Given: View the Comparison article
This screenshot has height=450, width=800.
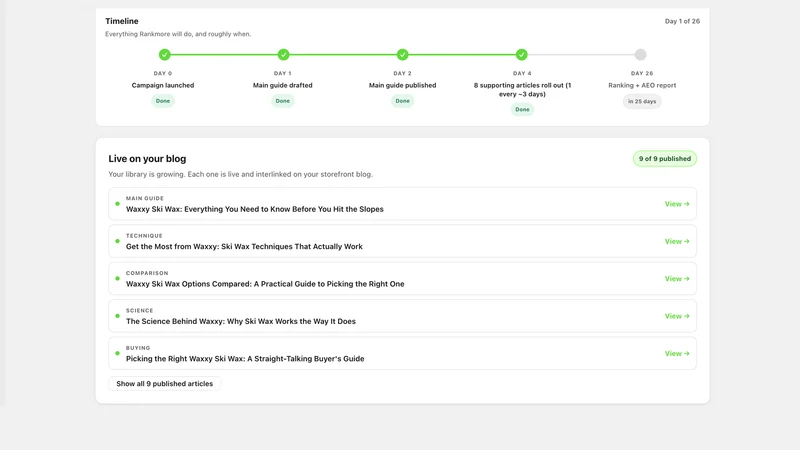Looking at the screenshot, I should pyautogui.click(x=677, y=279).
